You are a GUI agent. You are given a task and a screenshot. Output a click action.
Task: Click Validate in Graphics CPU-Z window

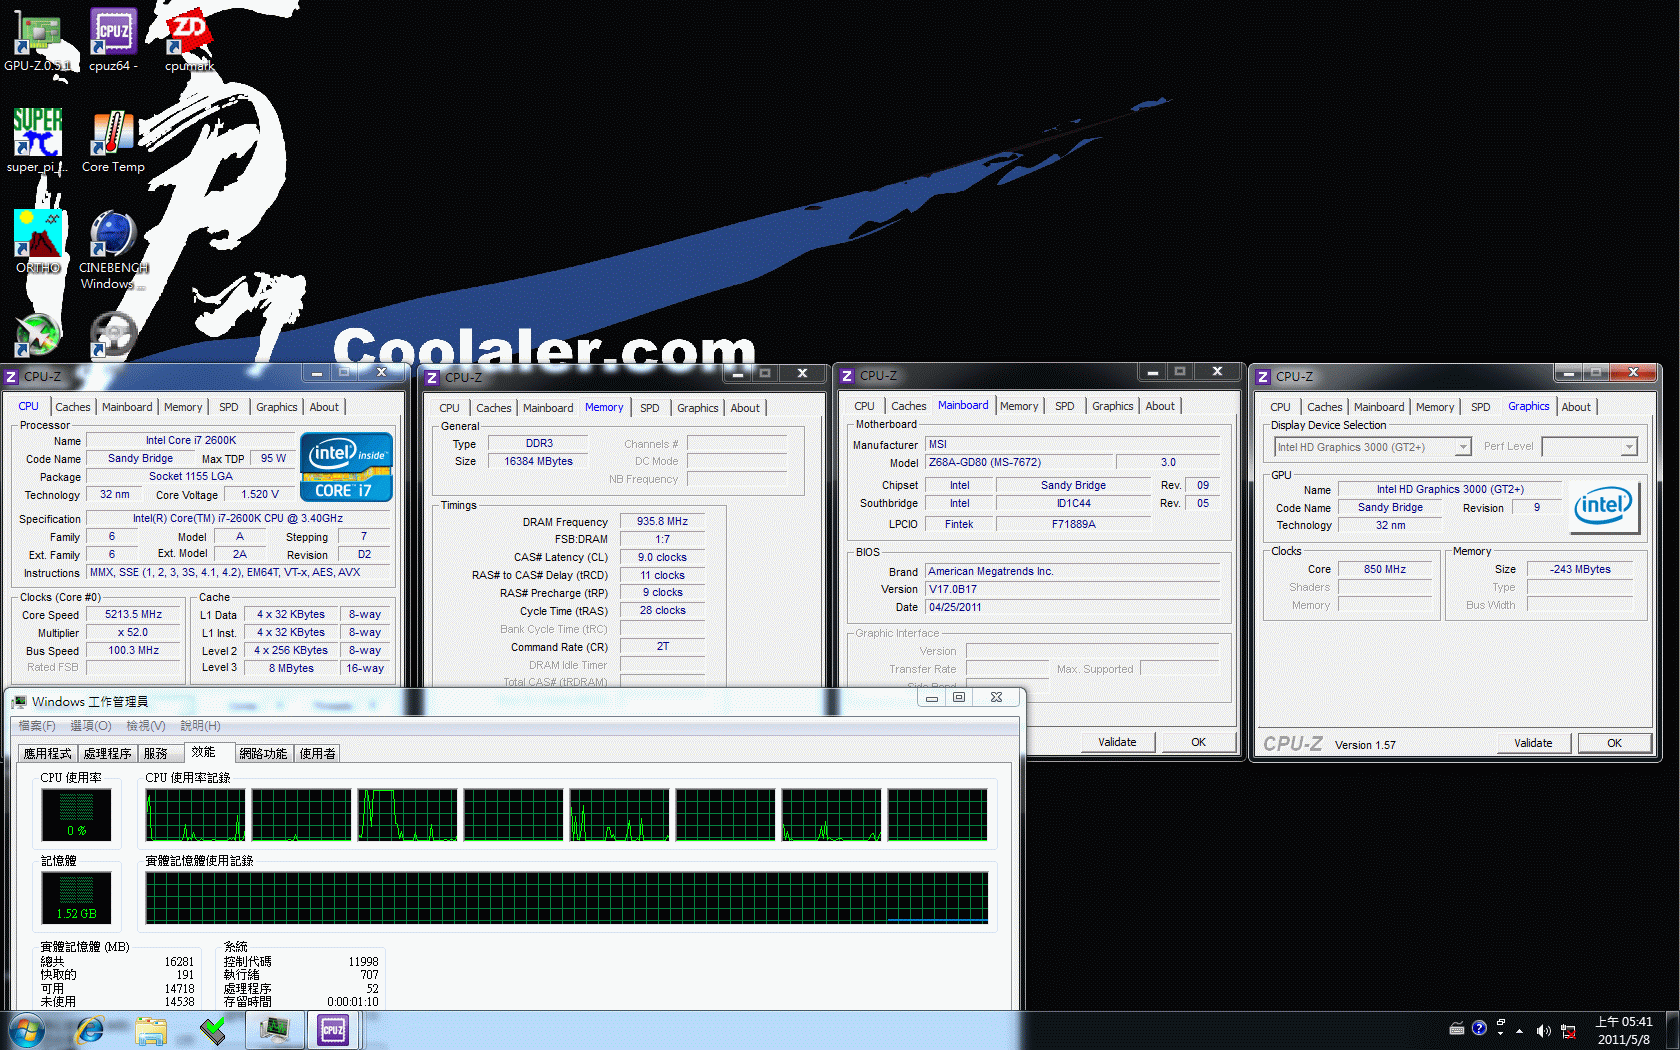point(1533,743)
